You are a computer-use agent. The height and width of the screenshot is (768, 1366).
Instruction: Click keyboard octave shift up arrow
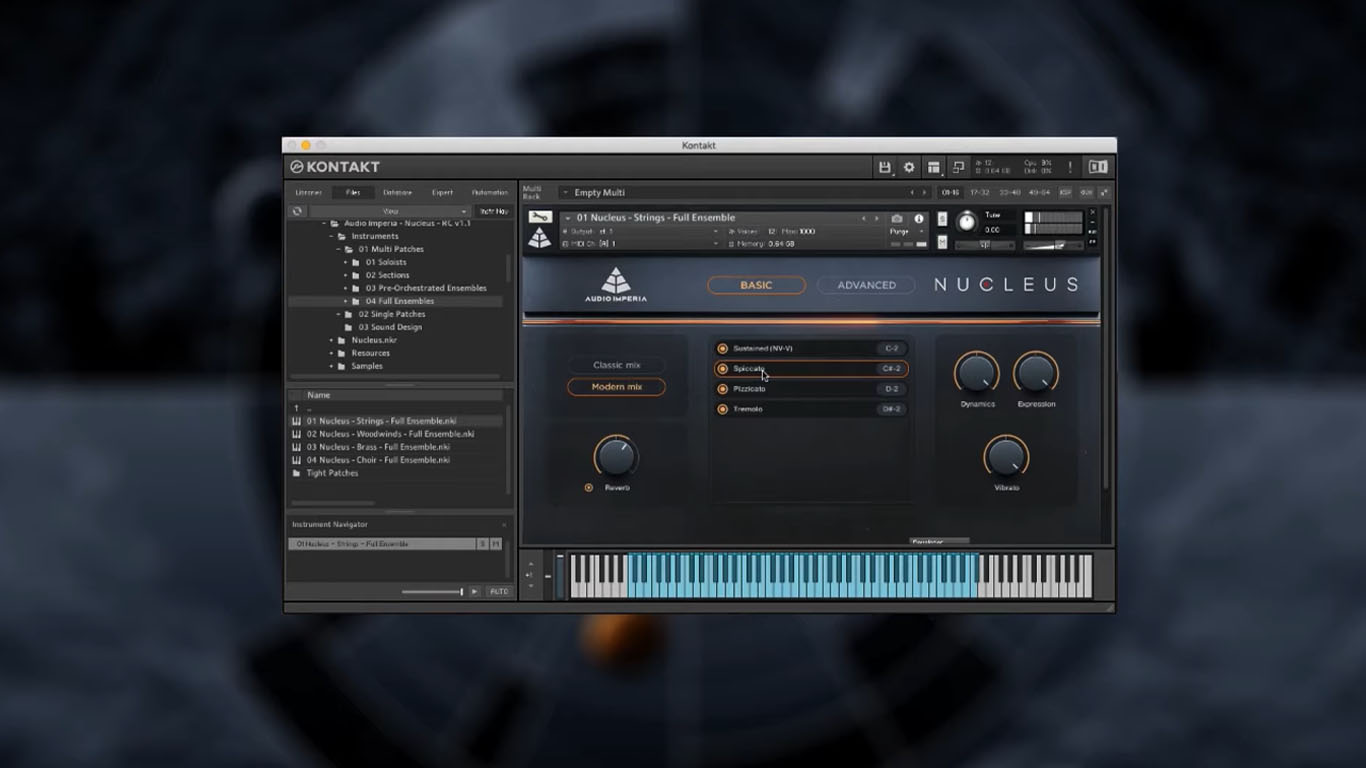530,564
